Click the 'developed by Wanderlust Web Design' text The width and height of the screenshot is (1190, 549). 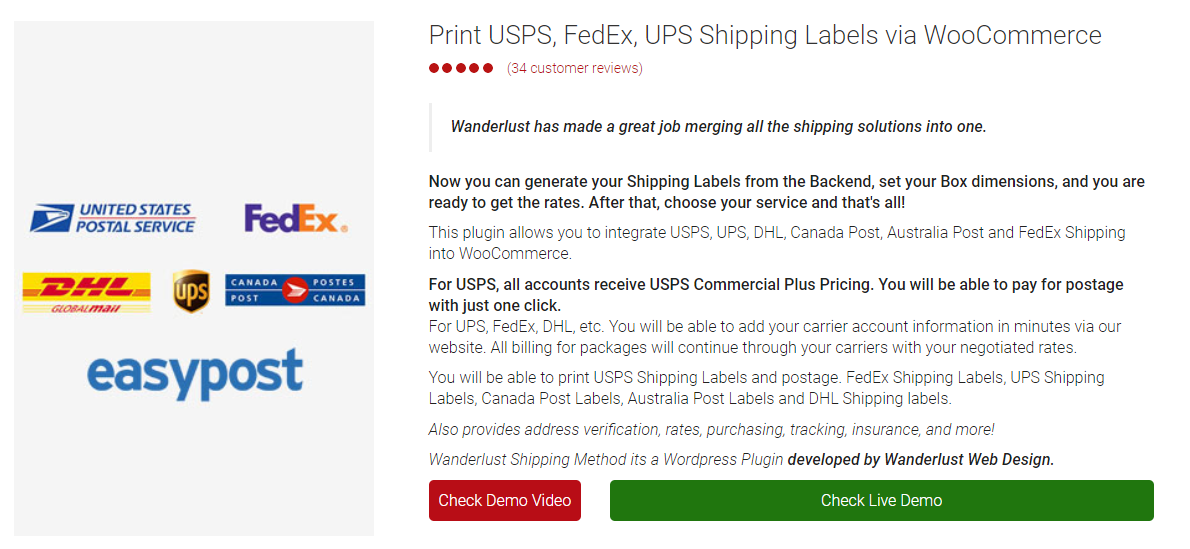click(921, 459)
